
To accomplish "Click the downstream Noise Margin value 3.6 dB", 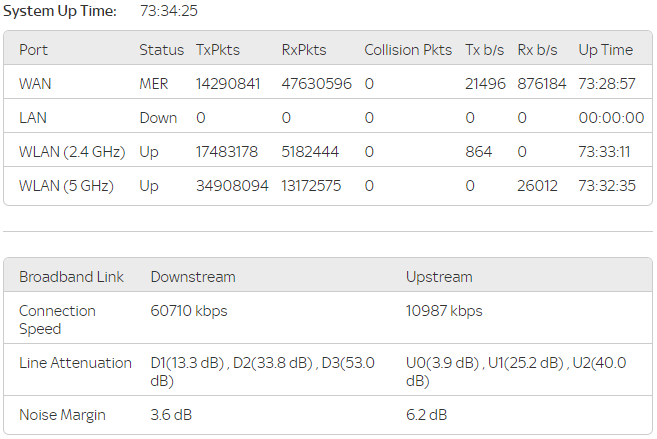I will [169, 415].
